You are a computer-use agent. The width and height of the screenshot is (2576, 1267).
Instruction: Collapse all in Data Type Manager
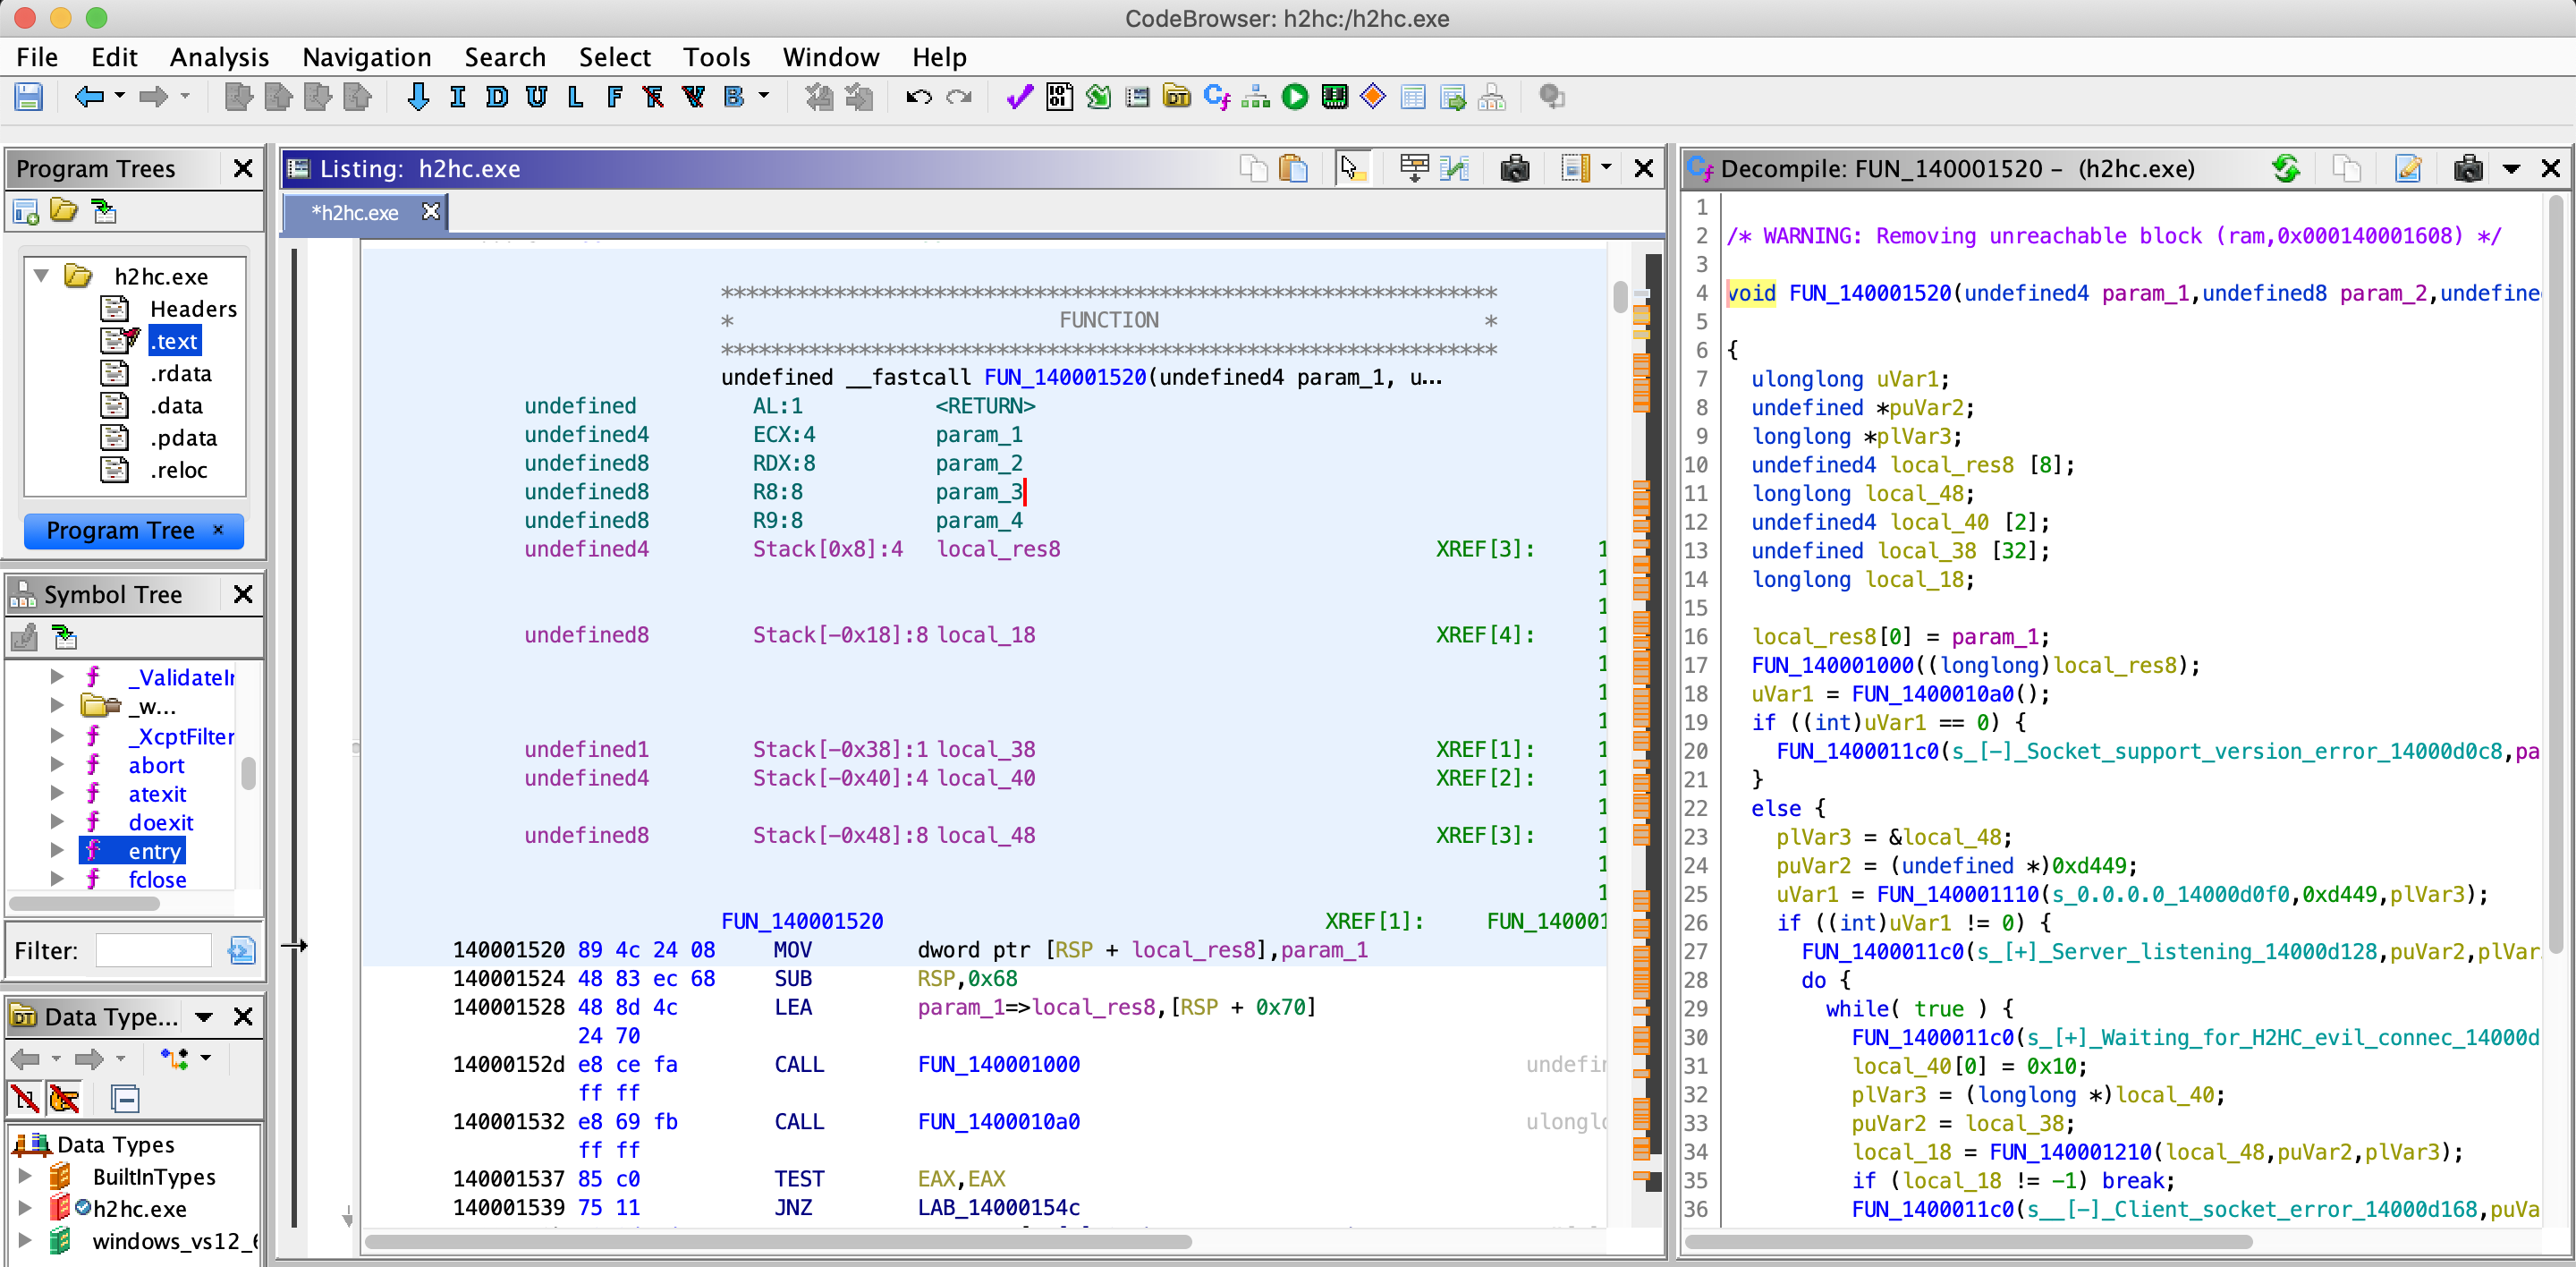point(125,1099)
